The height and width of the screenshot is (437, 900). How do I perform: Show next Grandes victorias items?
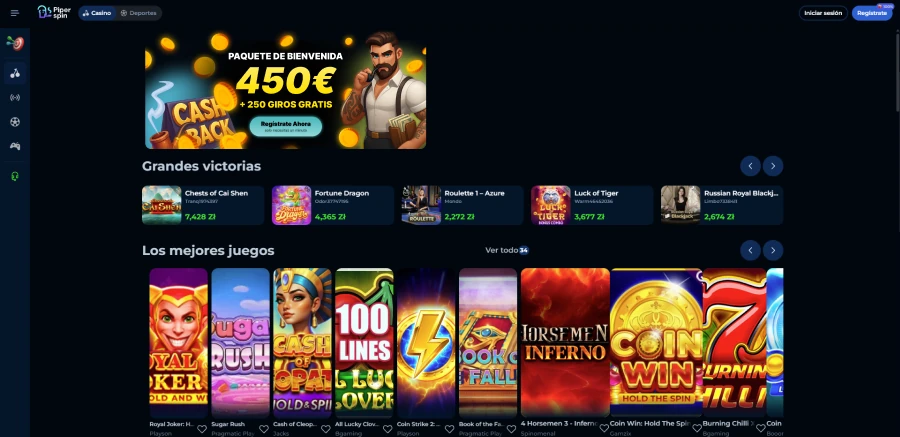pos(773,166)
